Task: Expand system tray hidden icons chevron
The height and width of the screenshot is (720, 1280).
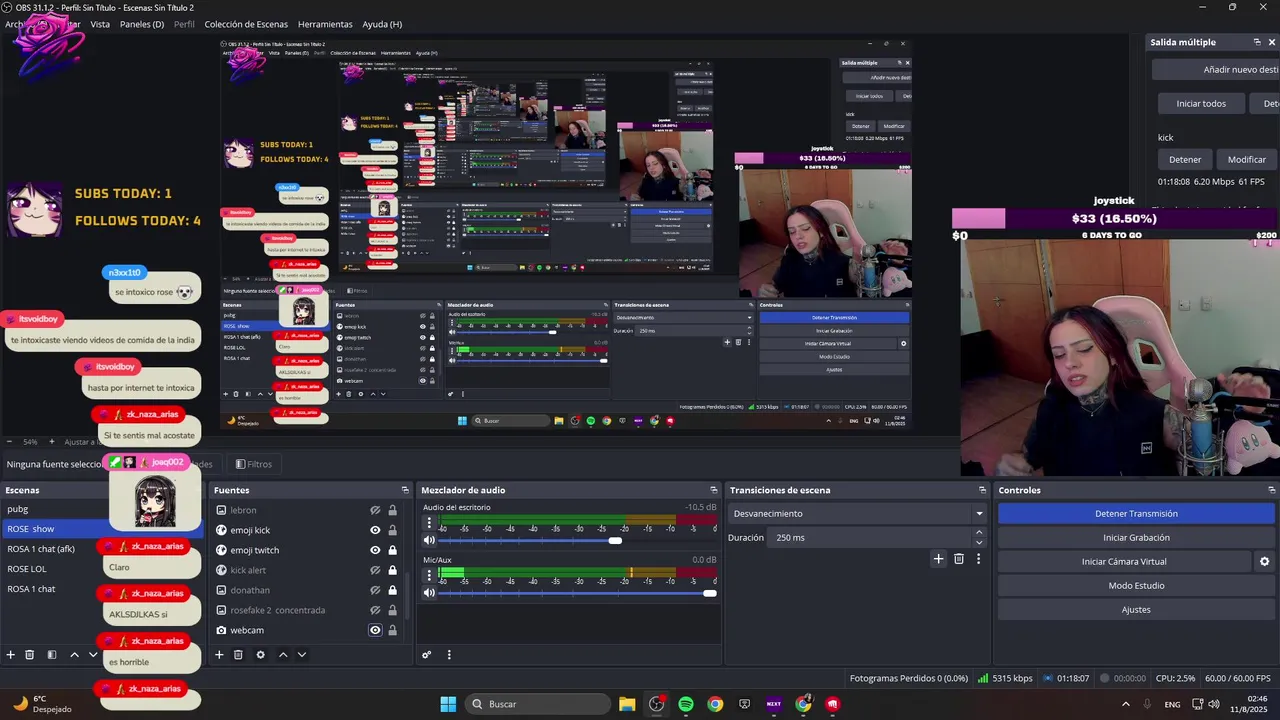Action: click(1126, 704)
